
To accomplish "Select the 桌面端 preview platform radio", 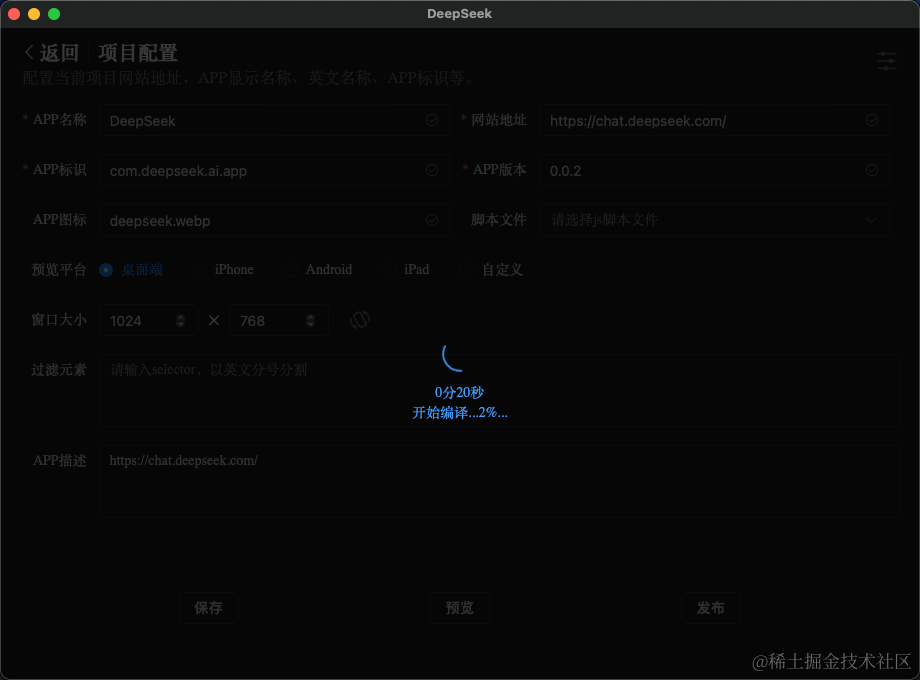I will [x=106, y=270].
